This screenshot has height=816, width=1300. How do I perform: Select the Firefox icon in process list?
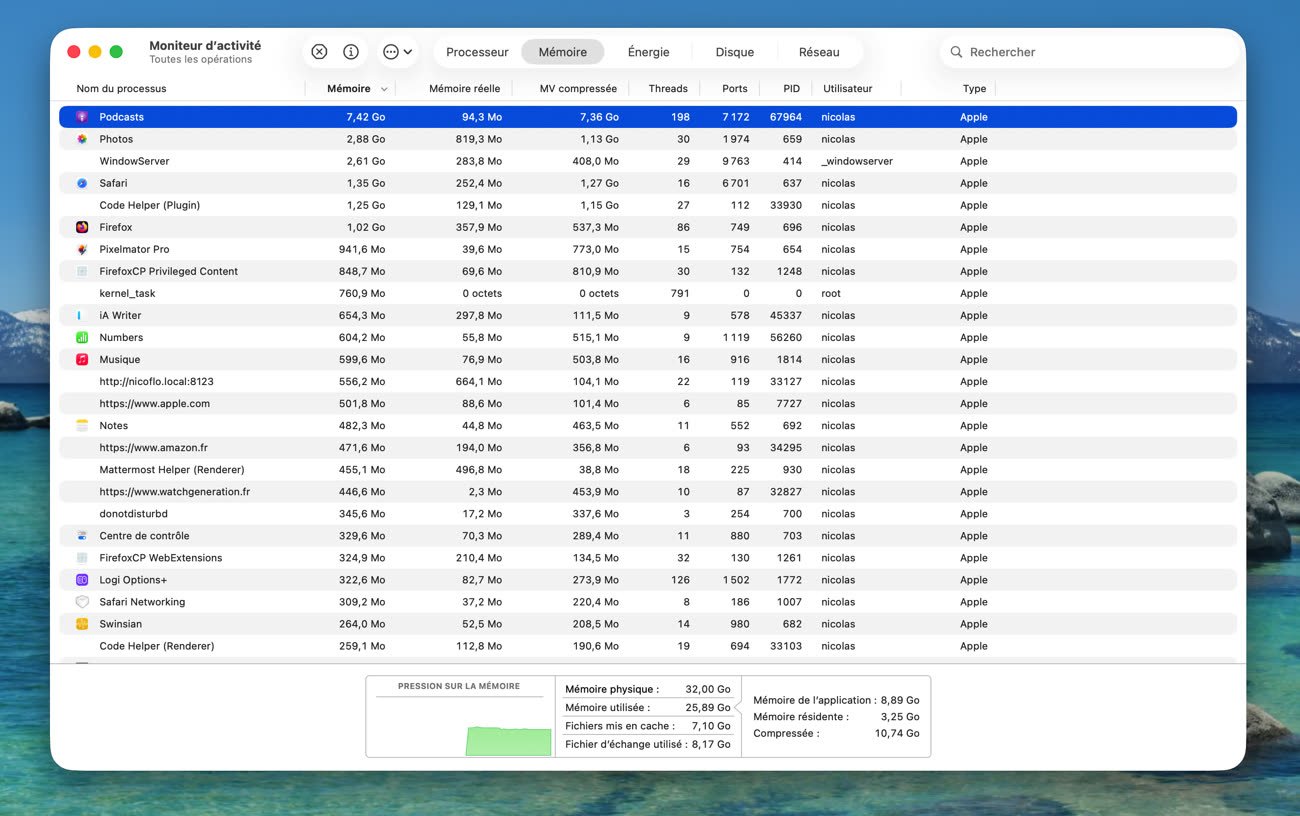[x=82, y=227]
